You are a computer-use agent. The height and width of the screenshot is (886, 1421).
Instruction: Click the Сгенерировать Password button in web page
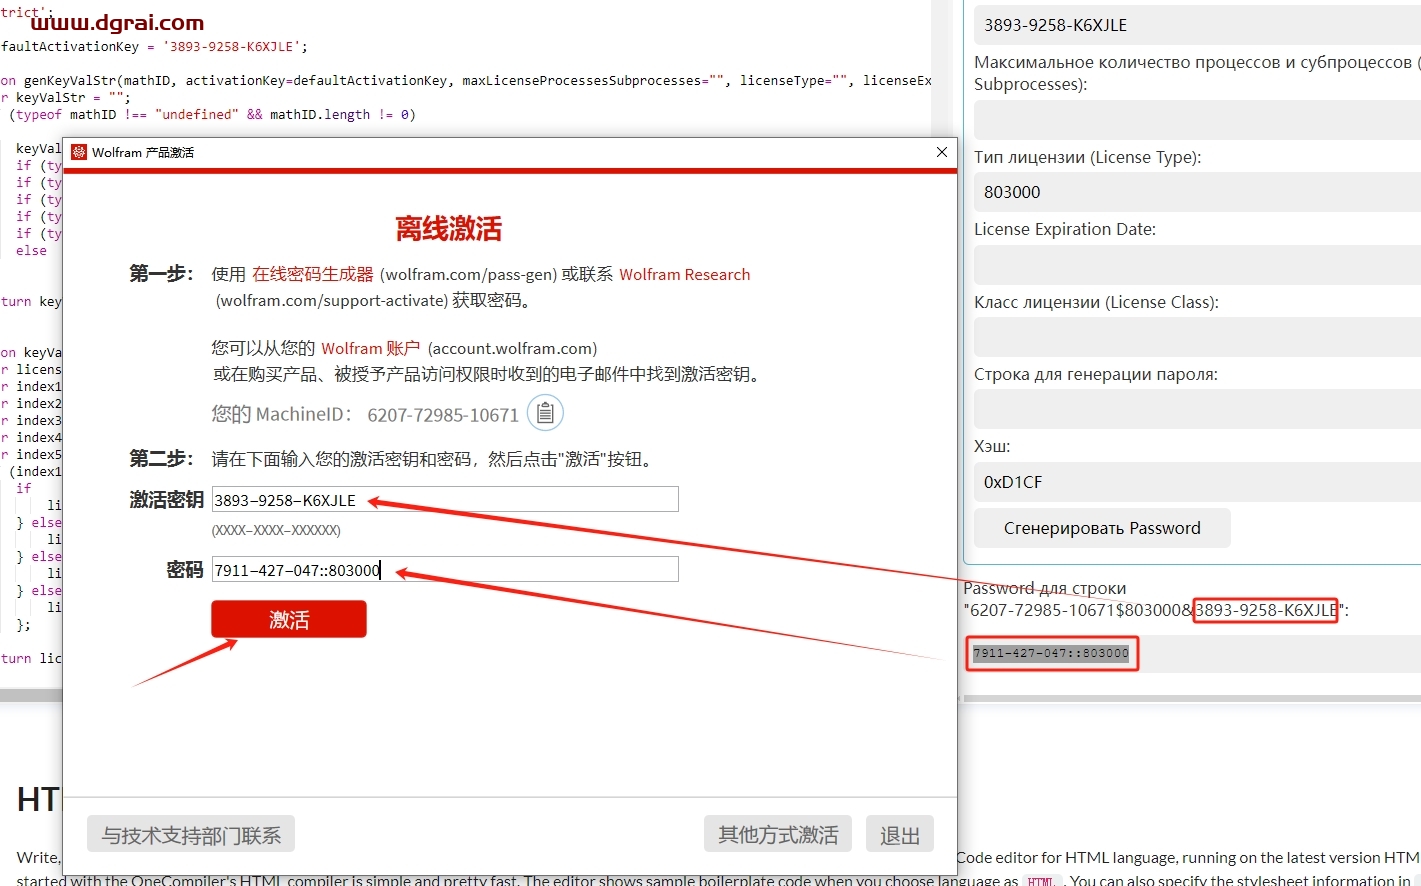point(1102,528)
